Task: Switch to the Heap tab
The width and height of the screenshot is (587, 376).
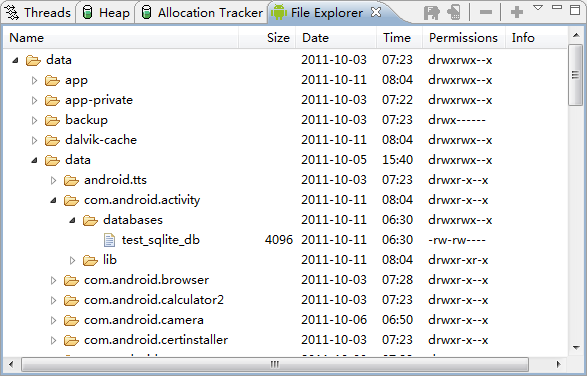Action: pos(106,12)
